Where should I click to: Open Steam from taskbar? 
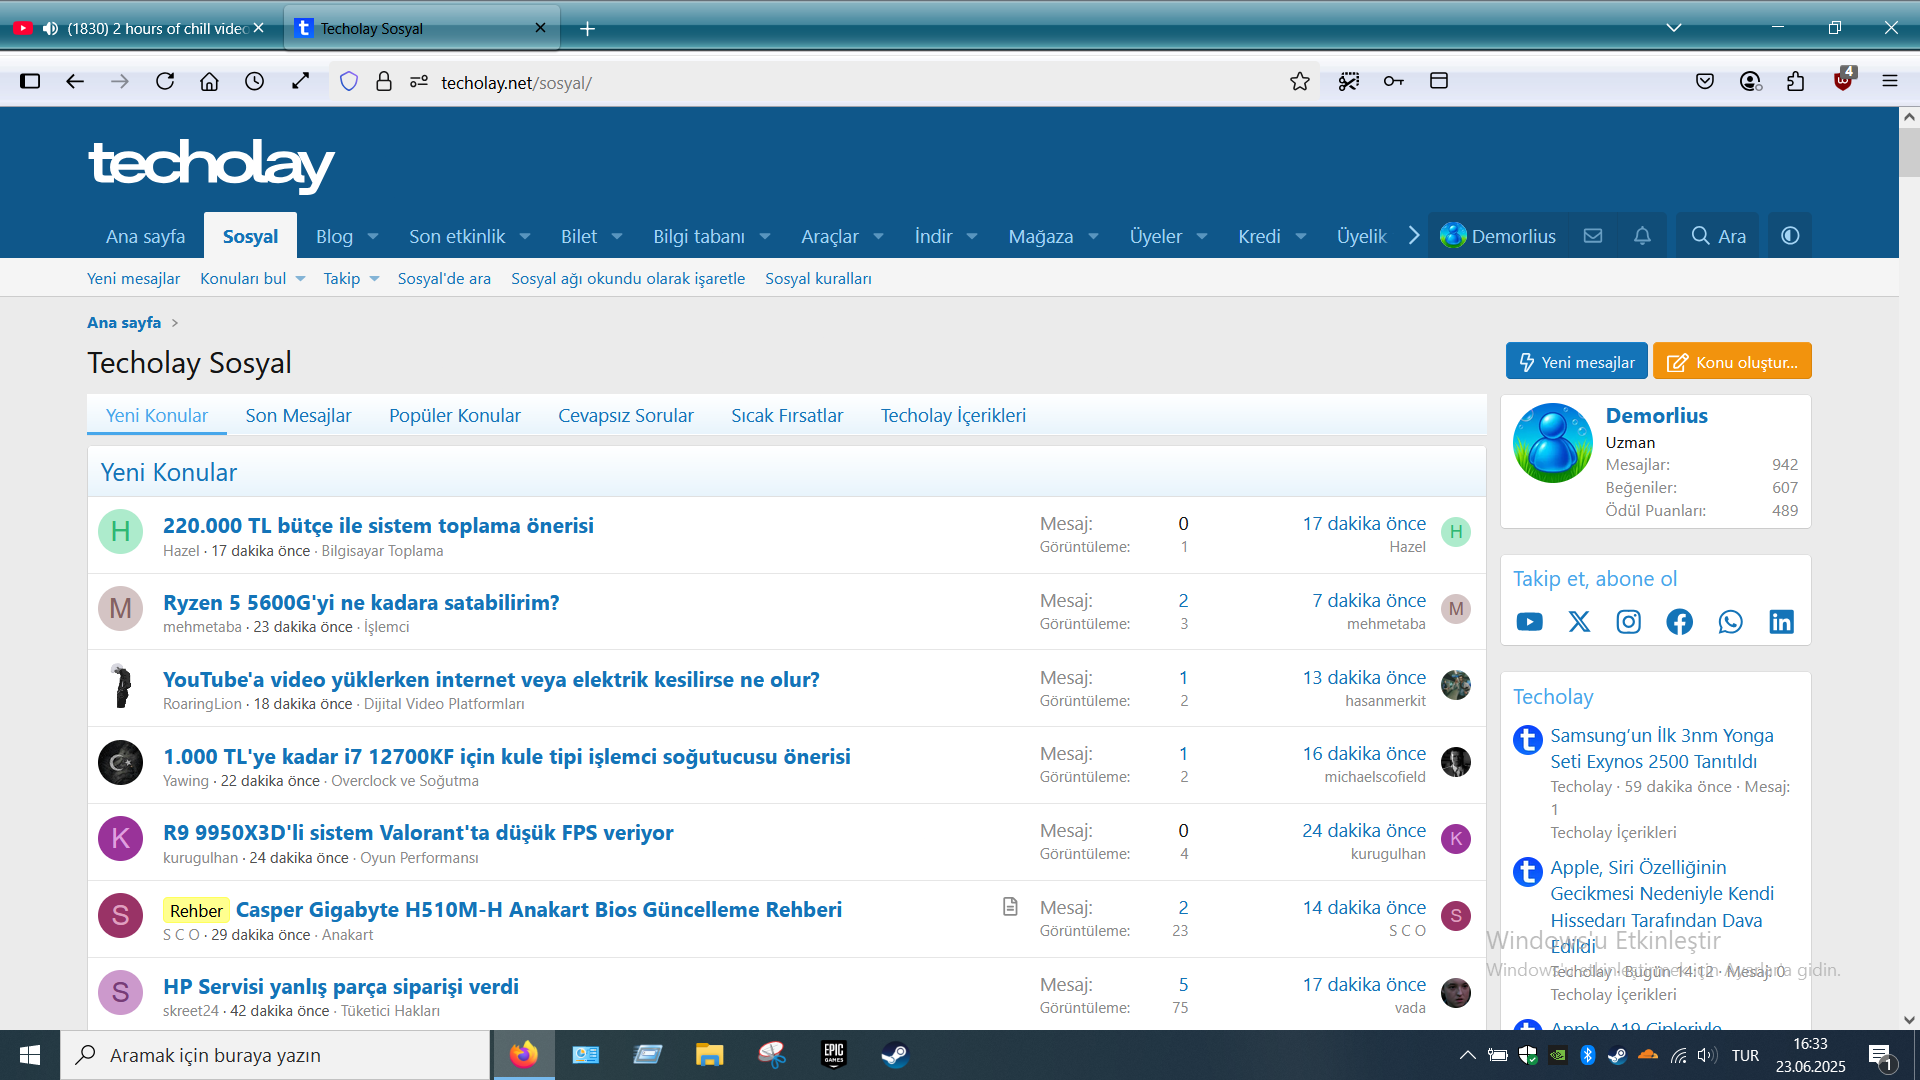tap(895, 1055)
